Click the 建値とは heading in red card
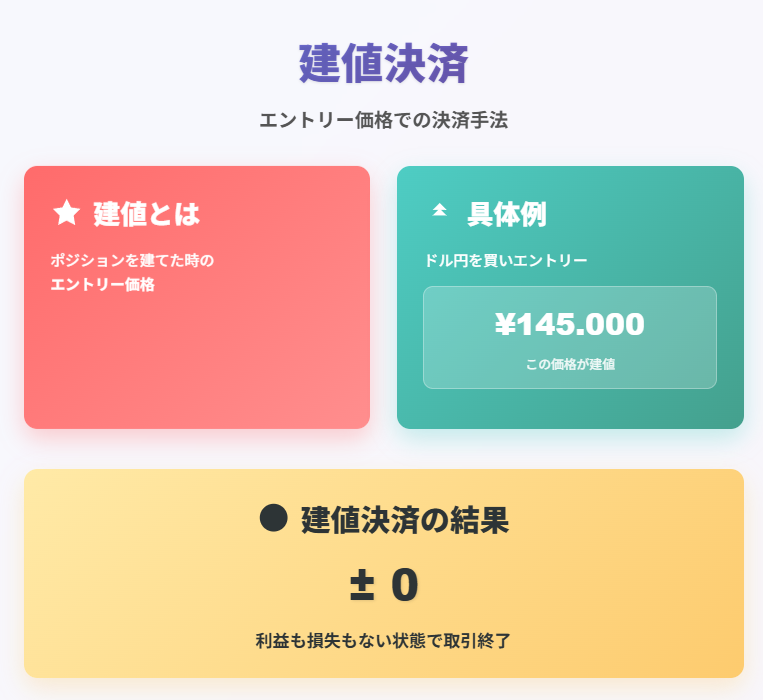This screenshot has height=700, width=763. pyautogui.click(x=146, y=214)
